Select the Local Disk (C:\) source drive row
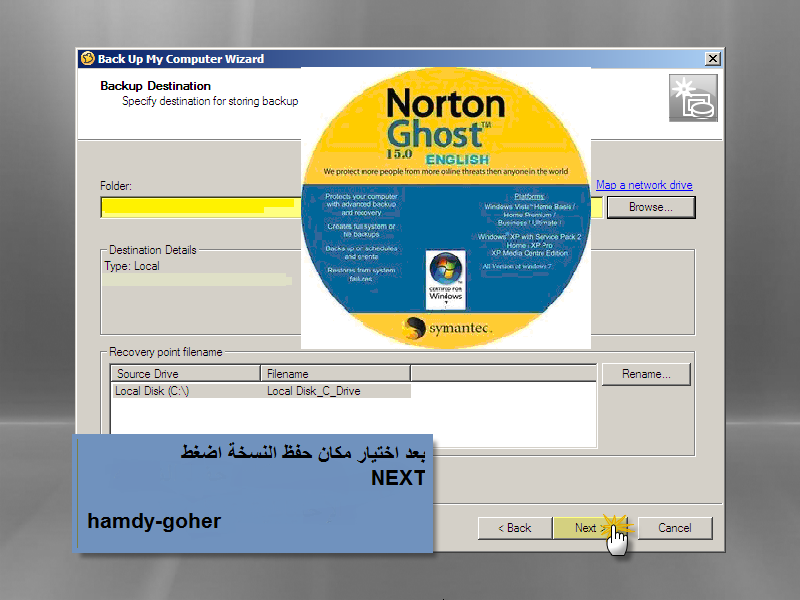The width and height of the screenshot is (800, 600). click(x=260, y=391)
